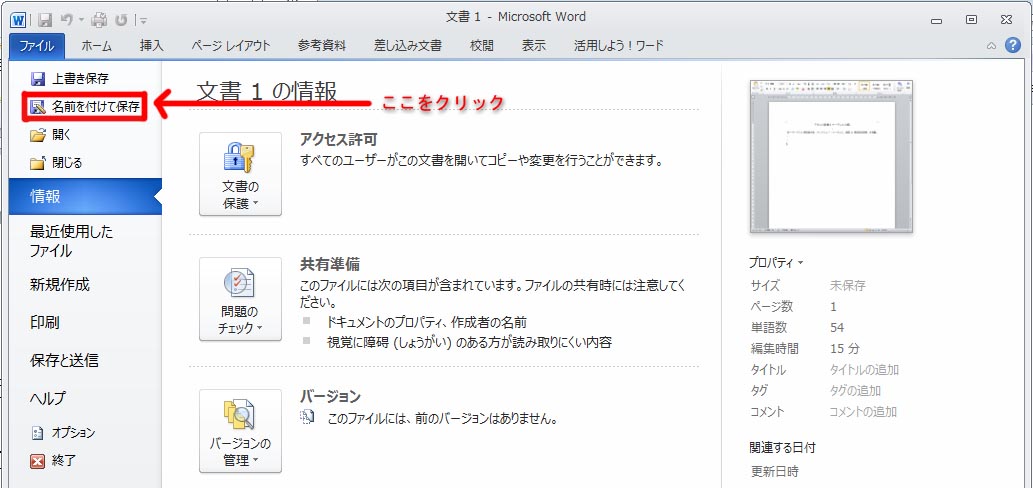Select 閉じる in the File menu
This screenshot has height=488, width=1033.
click(x=57, y=163)
